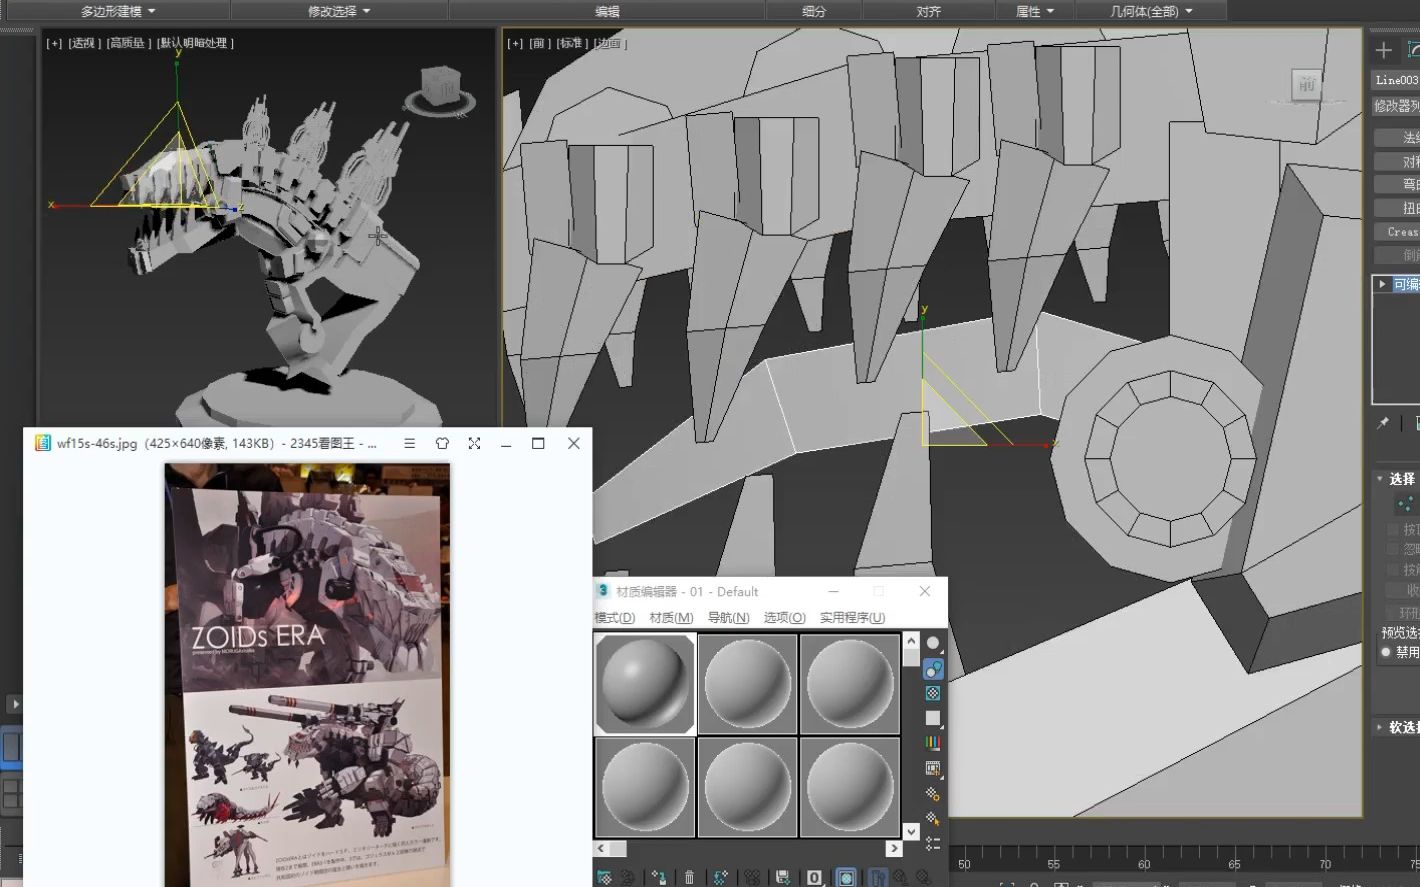The width and height of the screenshot is (1420, 887).
Task: Open the 默认明暗处理 viewport shading dropdown
Action: pyautogui.click(x=196, y=43)
